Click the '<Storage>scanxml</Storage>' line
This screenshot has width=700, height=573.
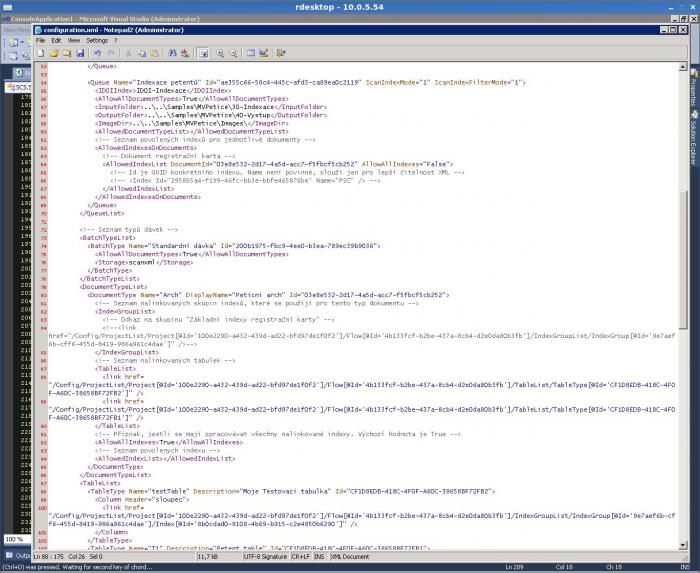[144, 262]
